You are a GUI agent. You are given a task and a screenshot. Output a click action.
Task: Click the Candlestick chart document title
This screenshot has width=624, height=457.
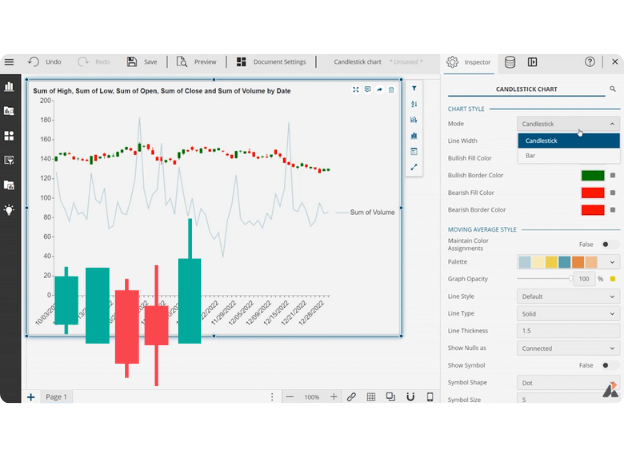[357, 62]
